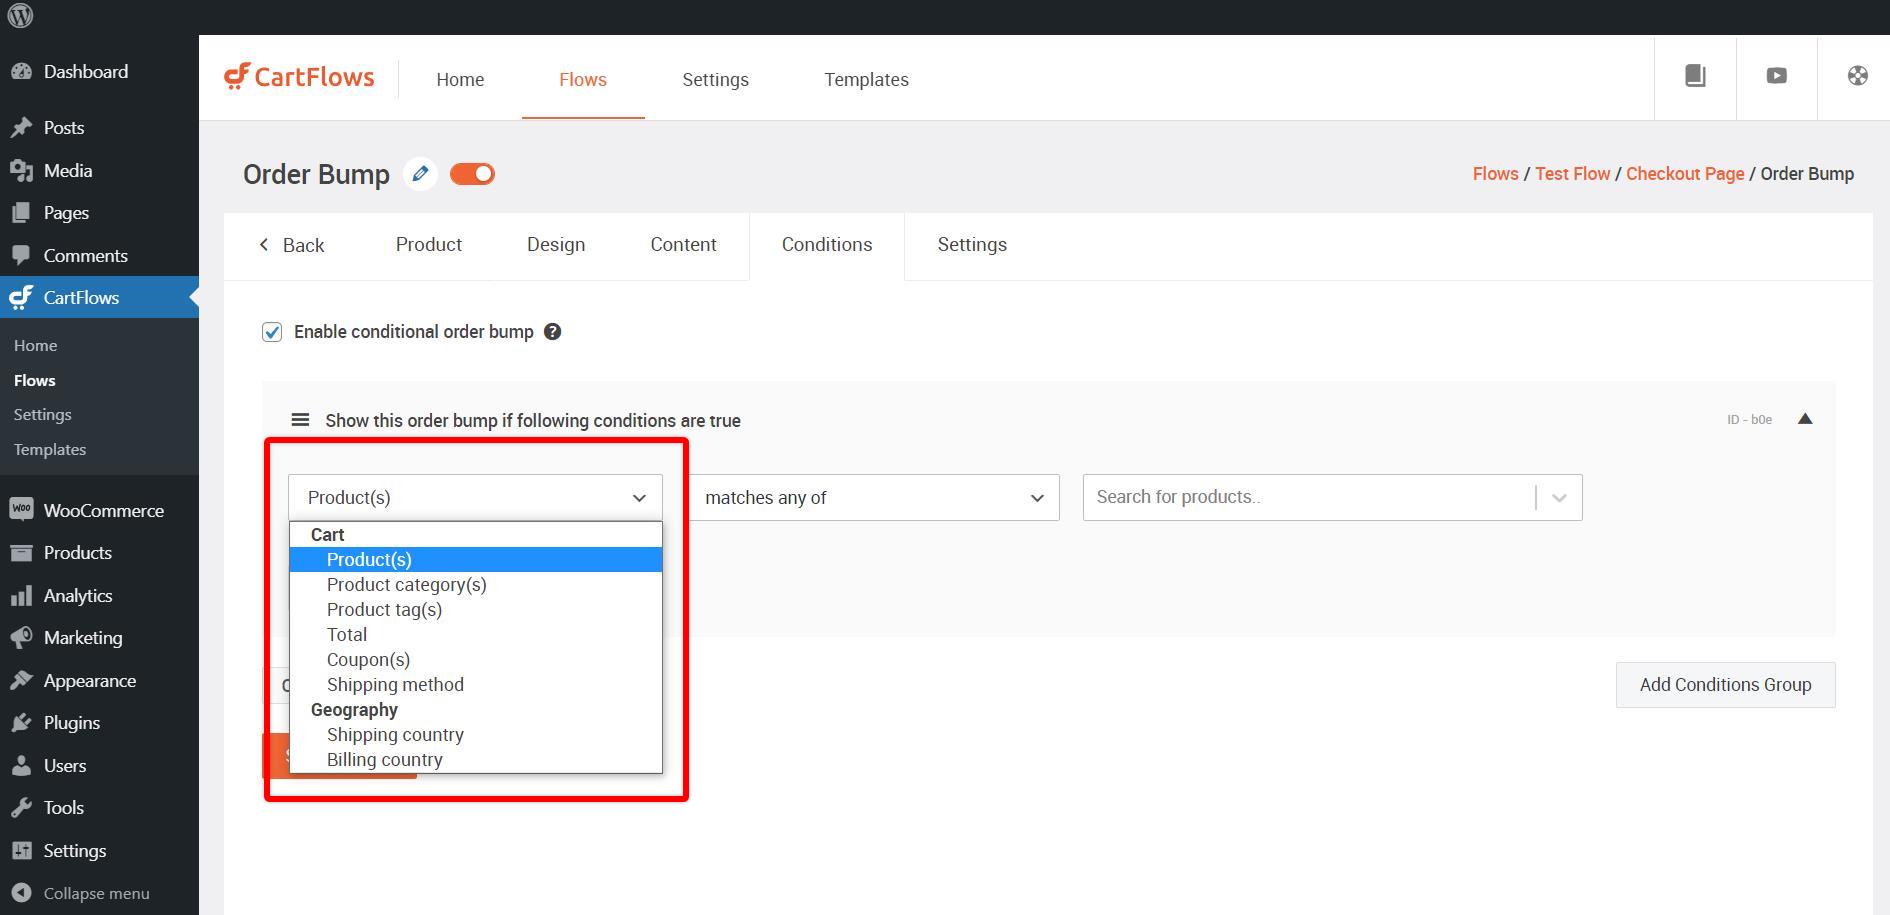The width and height of the screenshot is (1890, 915).
Task: Open WooCommerce in the admin sidebar
Action: point(103,511)
